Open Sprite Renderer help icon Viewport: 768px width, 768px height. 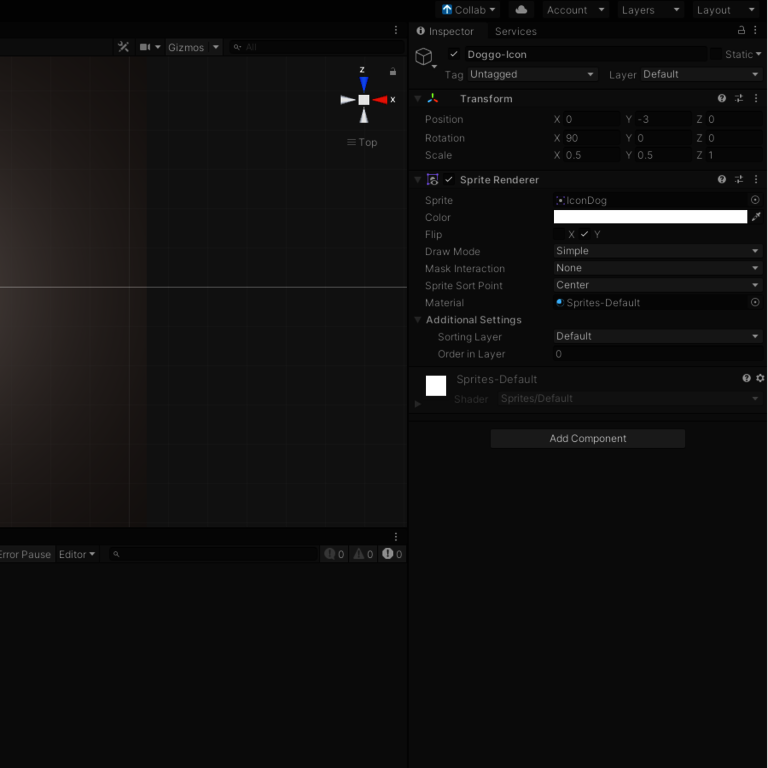(721, 179)
